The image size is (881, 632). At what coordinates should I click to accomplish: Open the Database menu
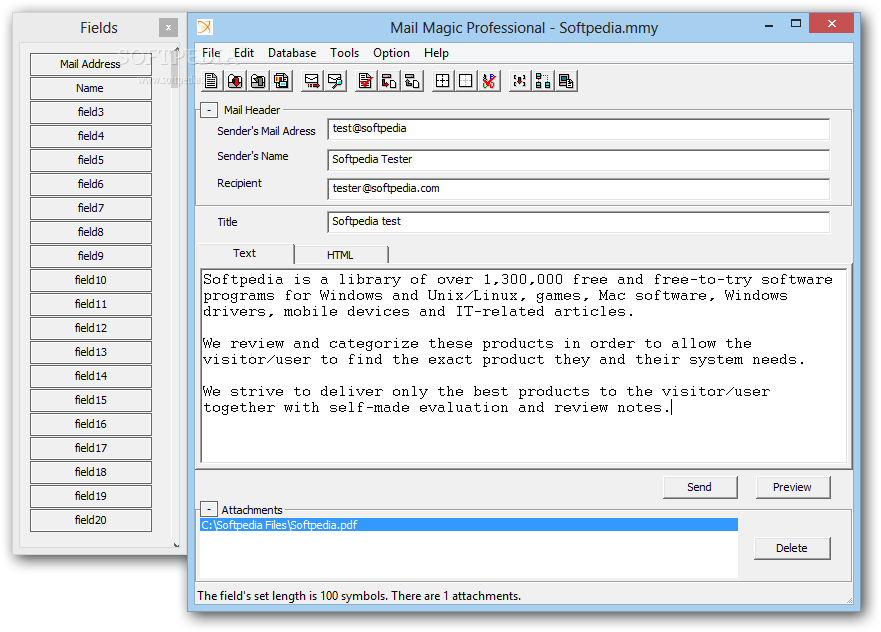292,53
